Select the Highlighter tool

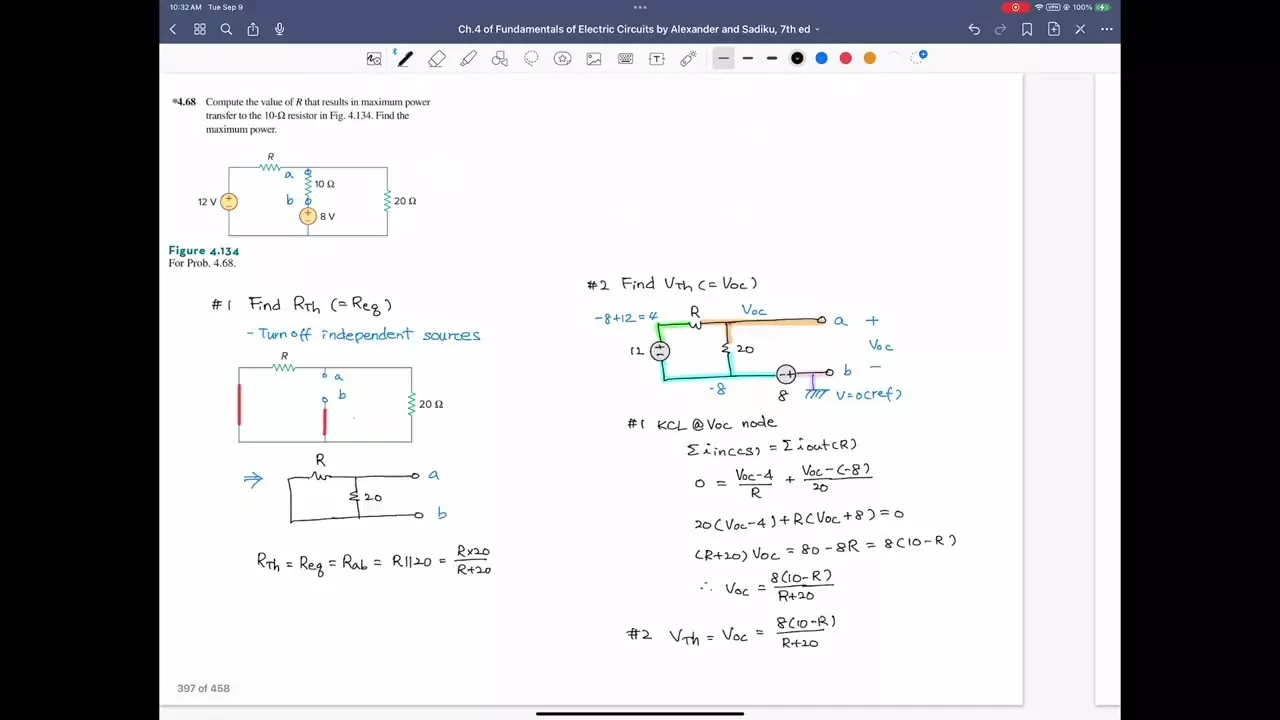tap(468, 59)
